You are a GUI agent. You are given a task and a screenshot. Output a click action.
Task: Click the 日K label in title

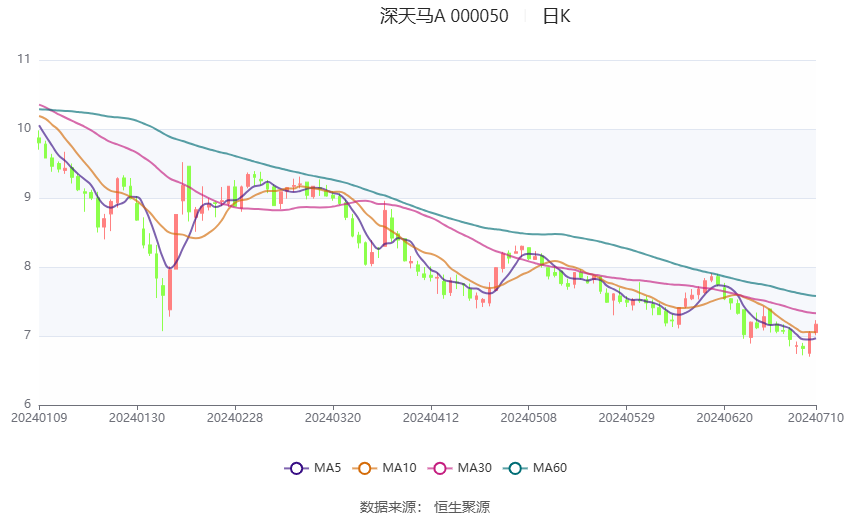click(556, 16)
